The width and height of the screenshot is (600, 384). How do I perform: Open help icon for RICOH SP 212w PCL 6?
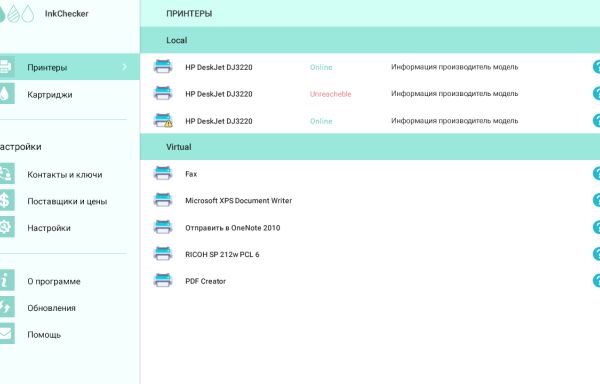(596, 254)
